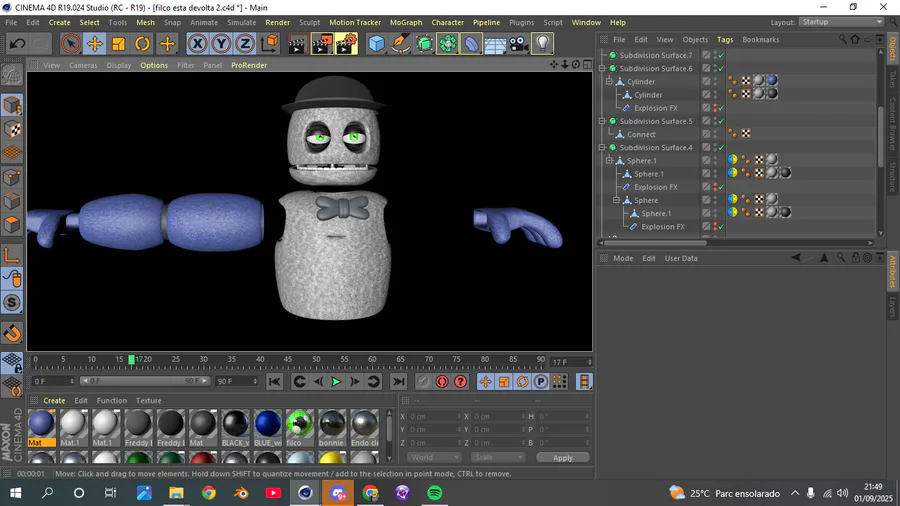This screenshot has height=506, width=900.
Task: Open Spotify from the taskbar
Action: tap(435, 493)
